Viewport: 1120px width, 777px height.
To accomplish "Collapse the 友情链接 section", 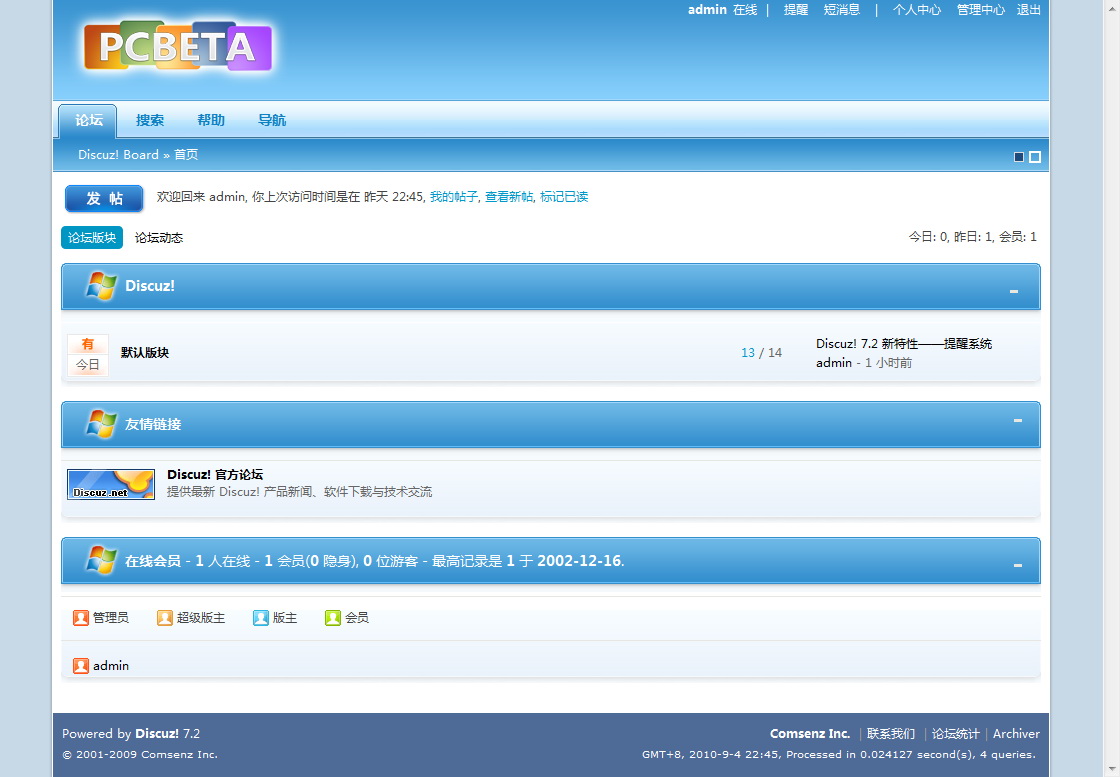I will coord(1018,421).
